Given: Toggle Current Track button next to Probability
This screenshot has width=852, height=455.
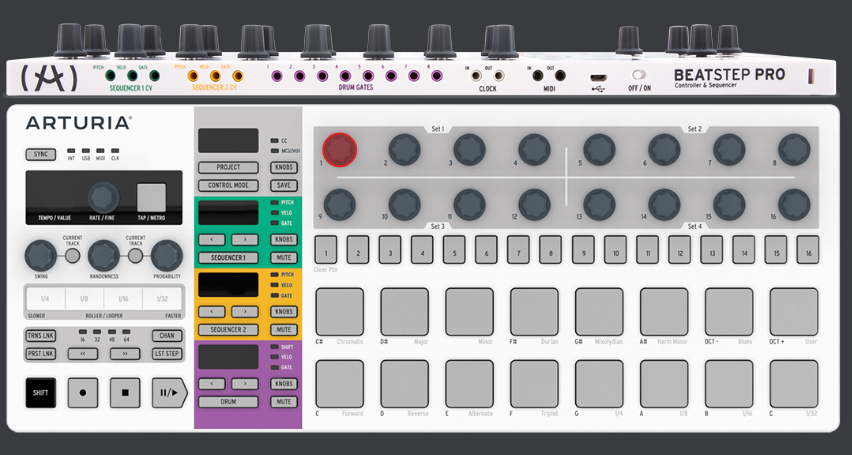Looking at the screenshot, I should pos(135,255).
